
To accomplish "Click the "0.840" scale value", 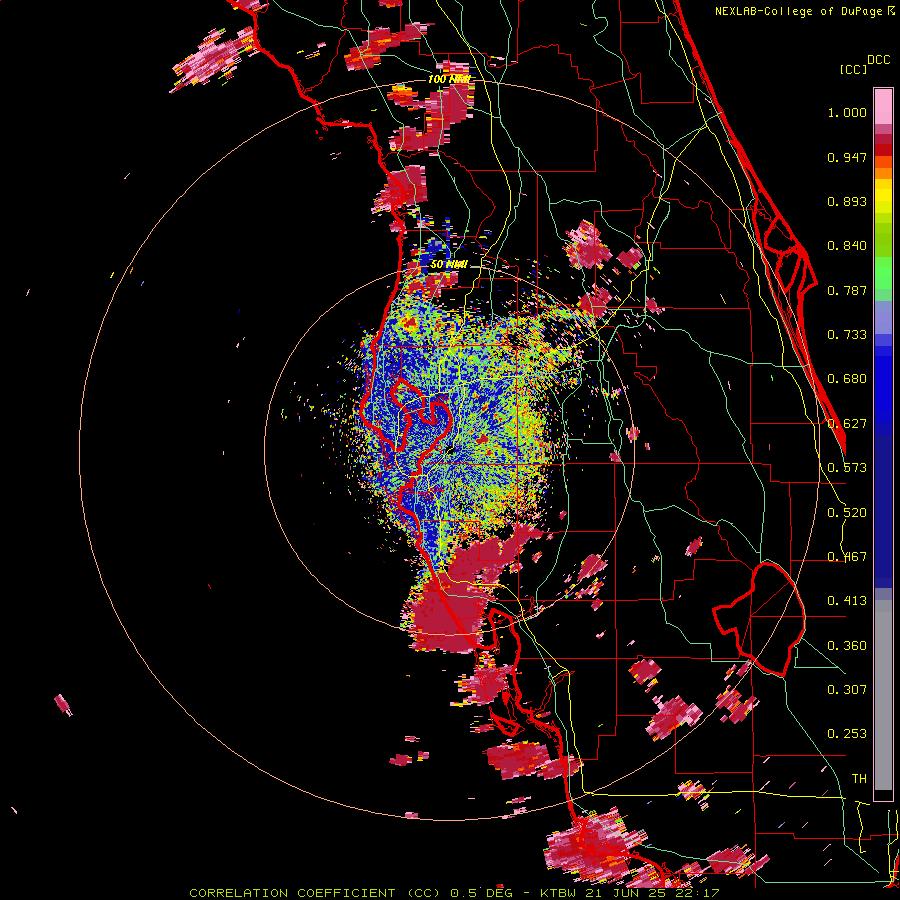I will (847, 246).
